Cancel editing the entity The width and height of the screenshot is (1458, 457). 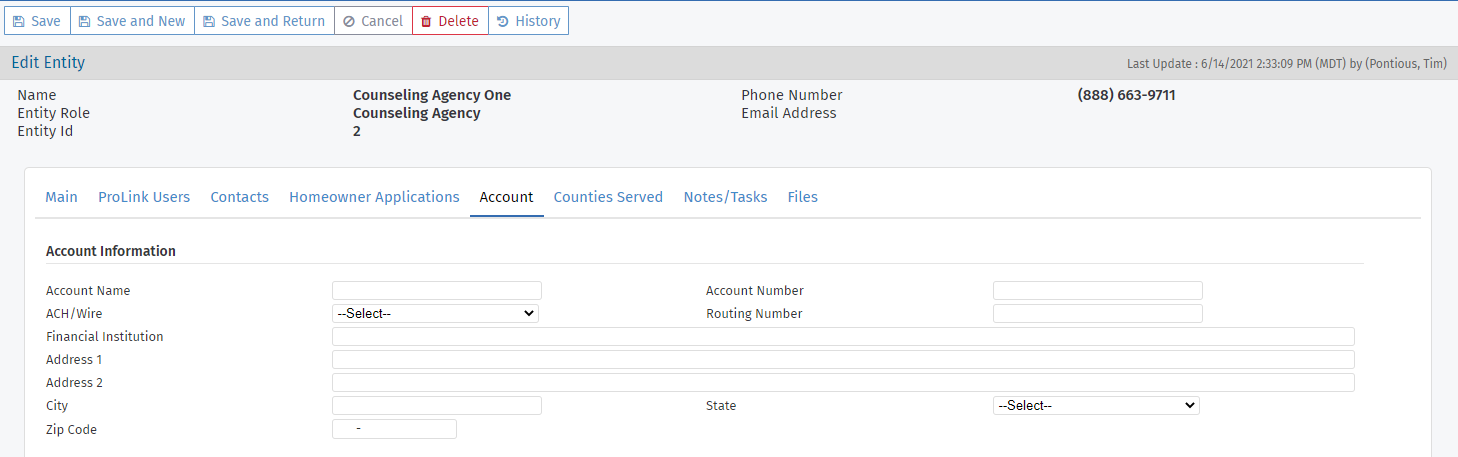pyautogui.click(x=373, y=21)
